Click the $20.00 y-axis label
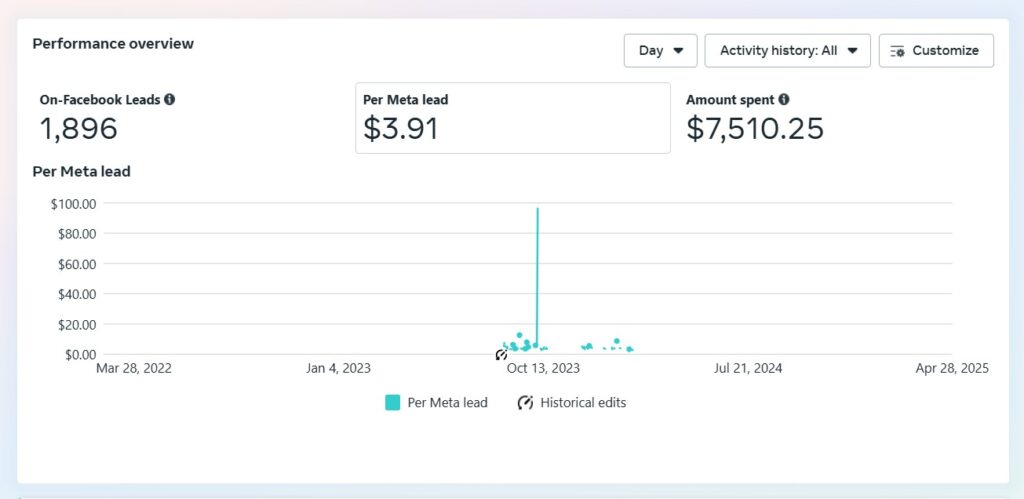Viewport: 1024px width, 499px height. click(76, 324)
